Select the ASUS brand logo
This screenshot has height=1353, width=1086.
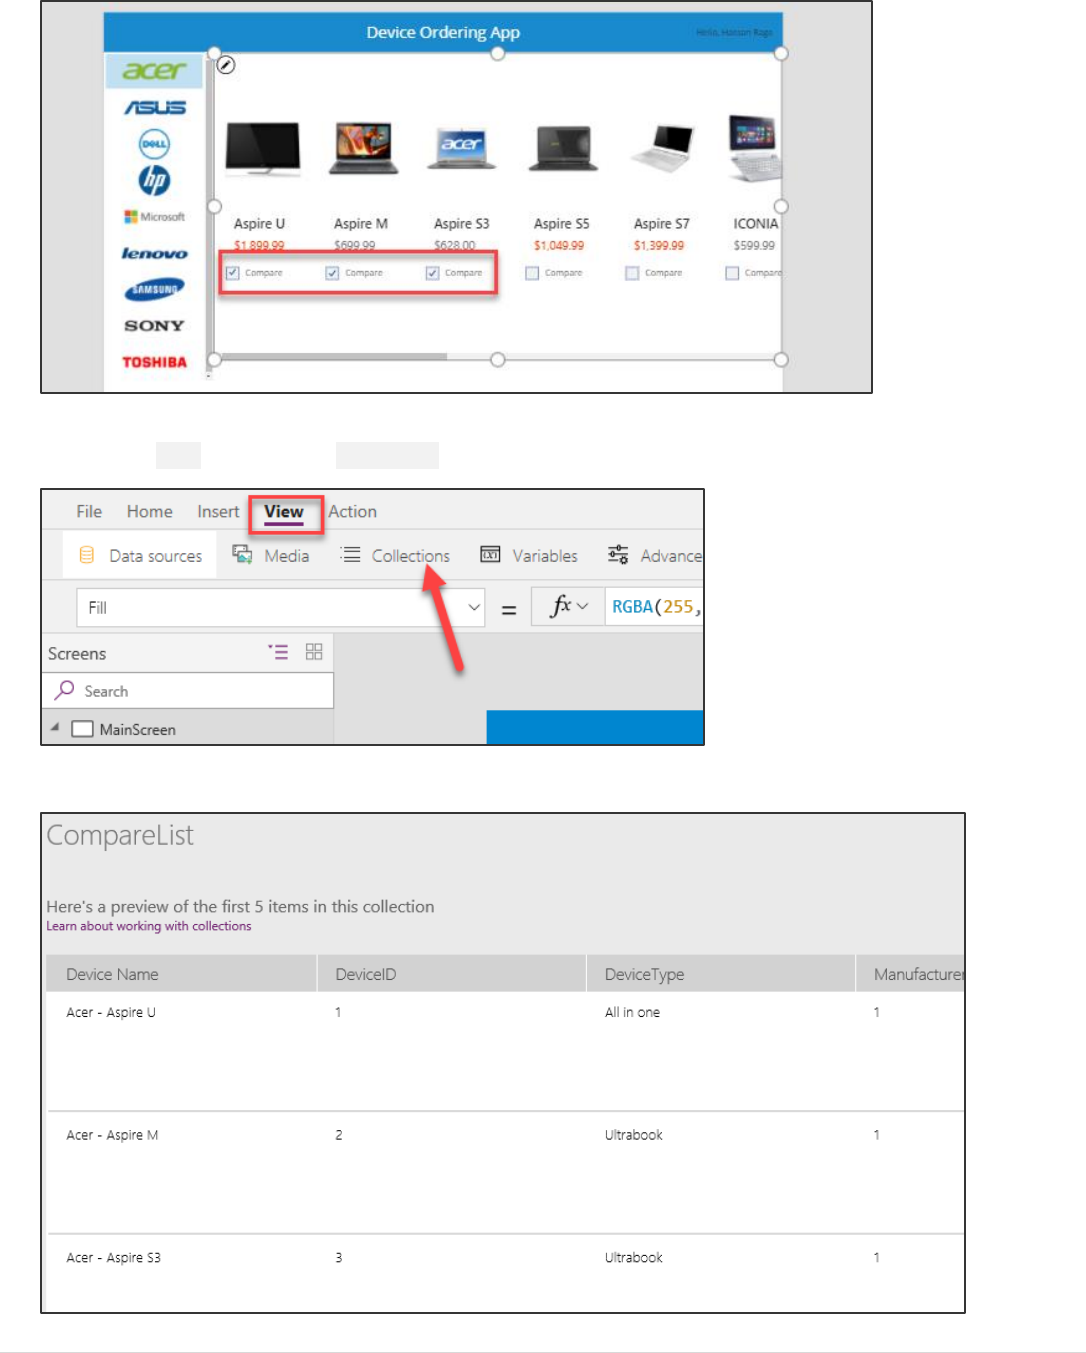point(154,108)
